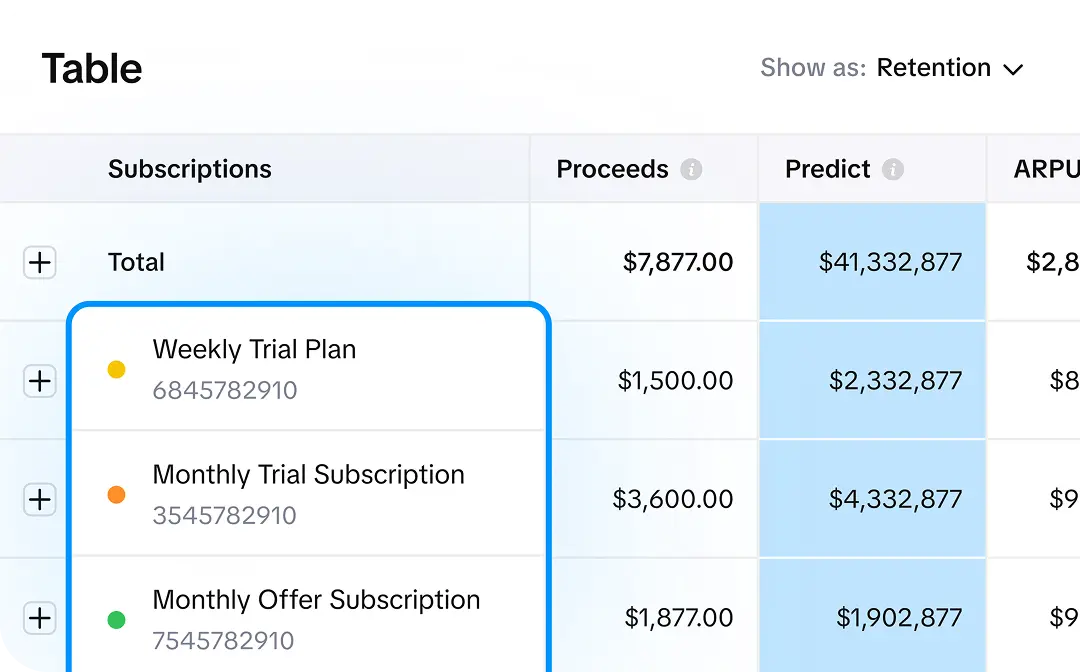
Task: Click the plus icon beside Monthly Offer Subscription
Action: tap(40, 618)
